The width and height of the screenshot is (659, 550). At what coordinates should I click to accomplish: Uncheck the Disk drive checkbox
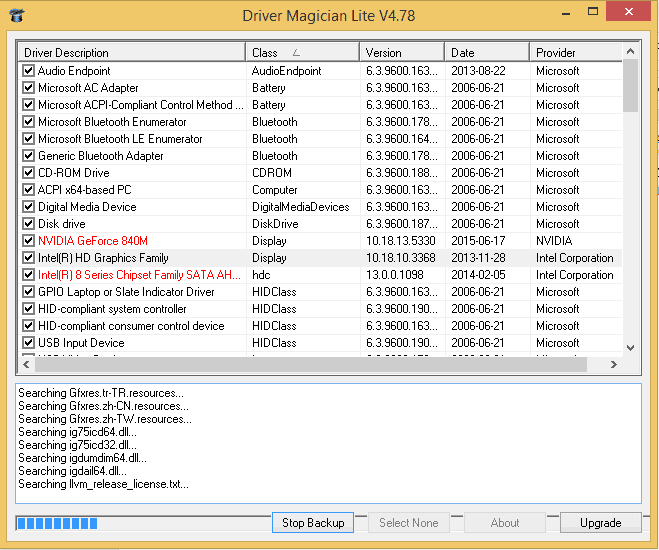point(28,224)
